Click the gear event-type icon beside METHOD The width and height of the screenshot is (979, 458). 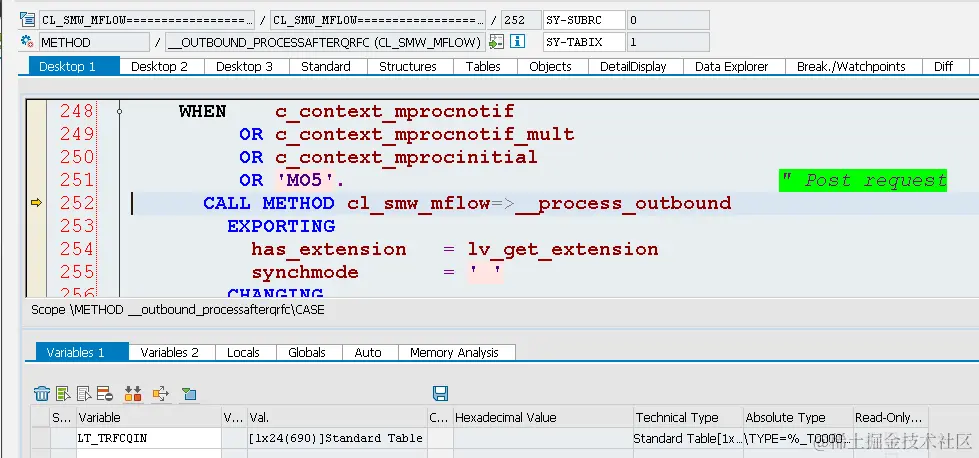point(27,42)
